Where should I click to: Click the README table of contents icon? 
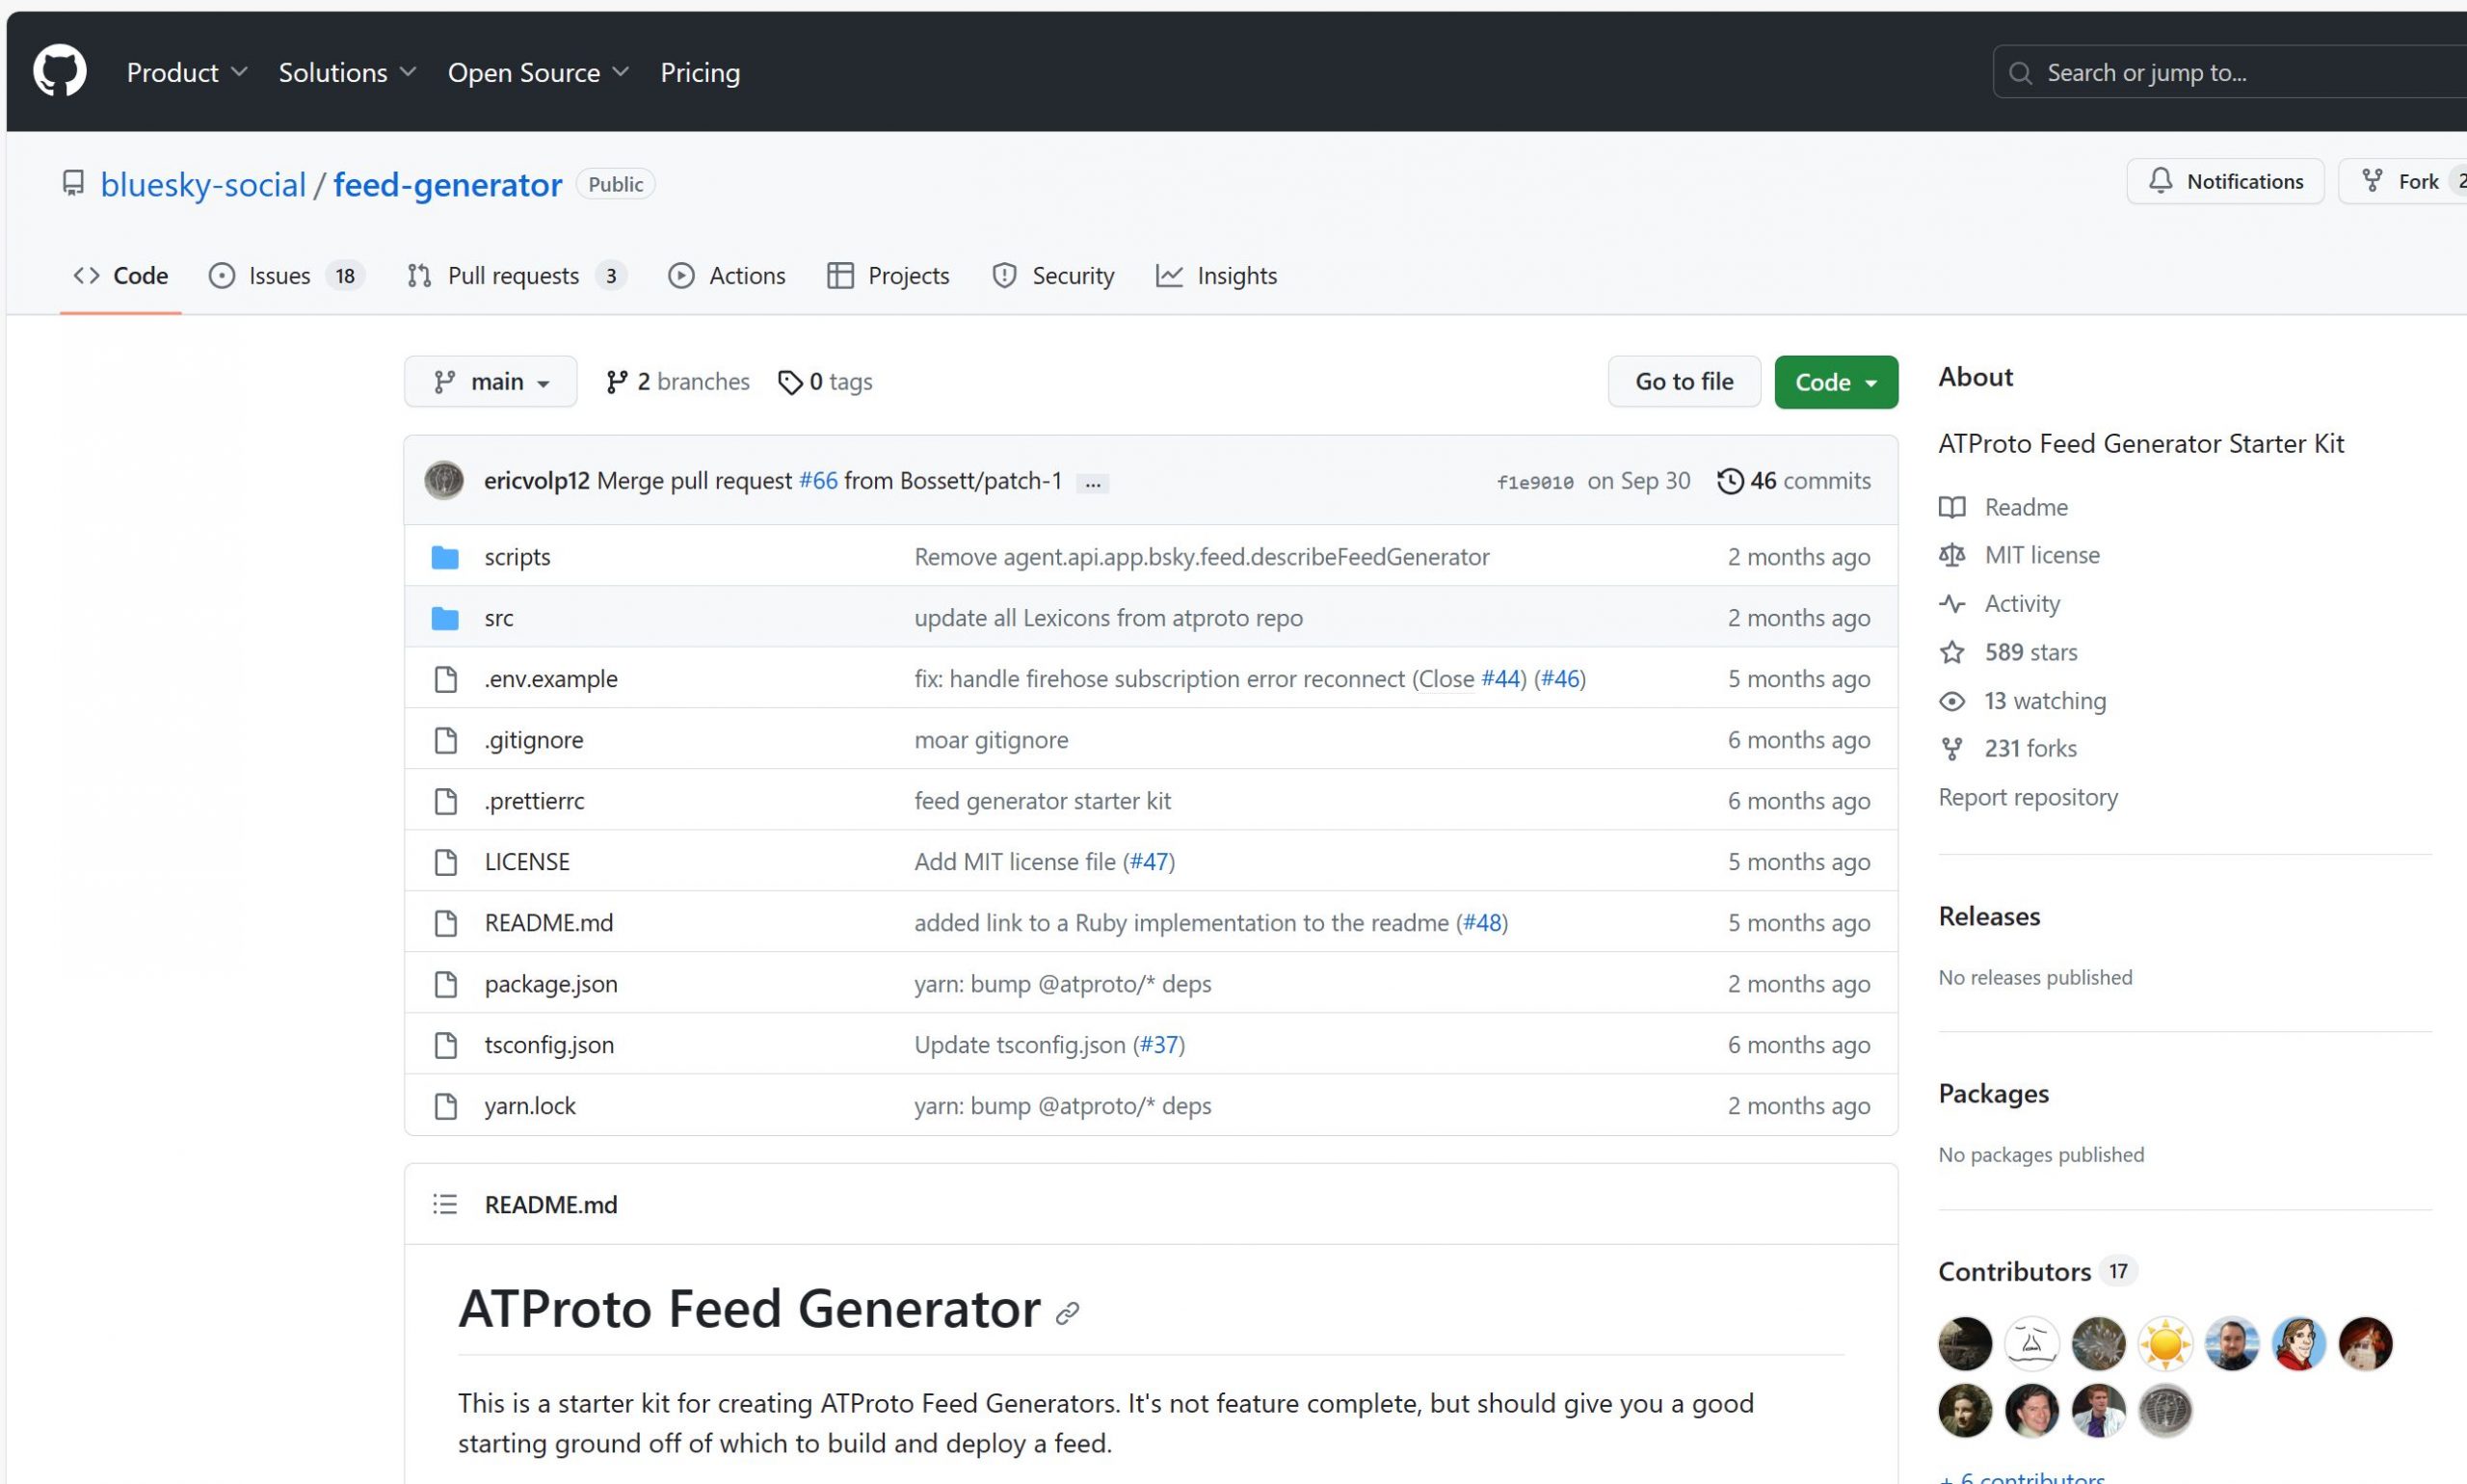click(x=445, y=1204)
